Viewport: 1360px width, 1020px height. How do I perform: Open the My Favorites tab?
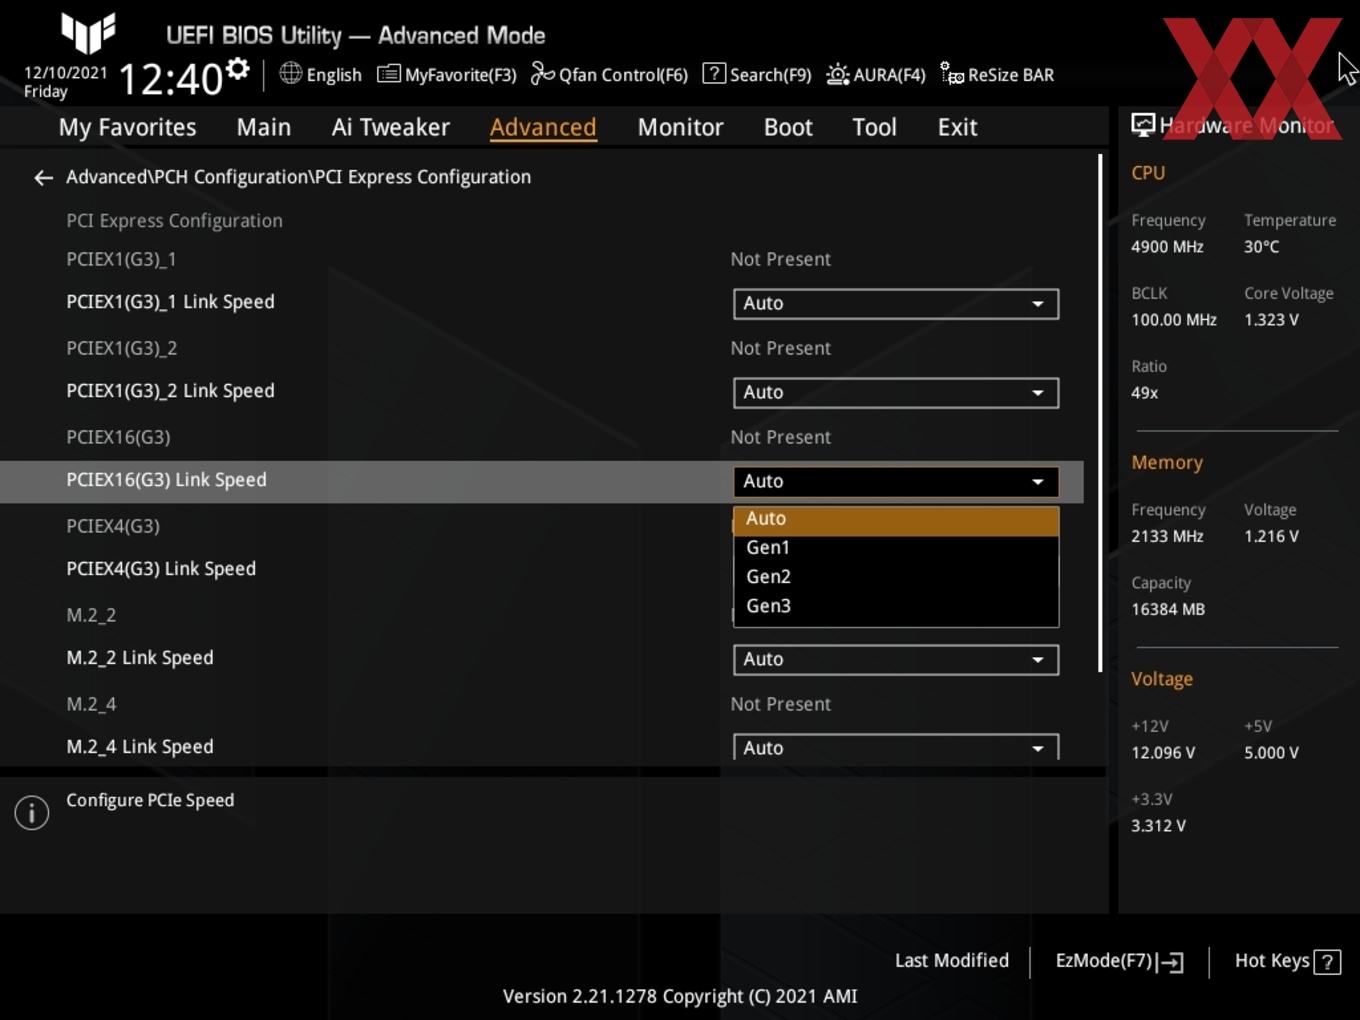pos(127,127)
